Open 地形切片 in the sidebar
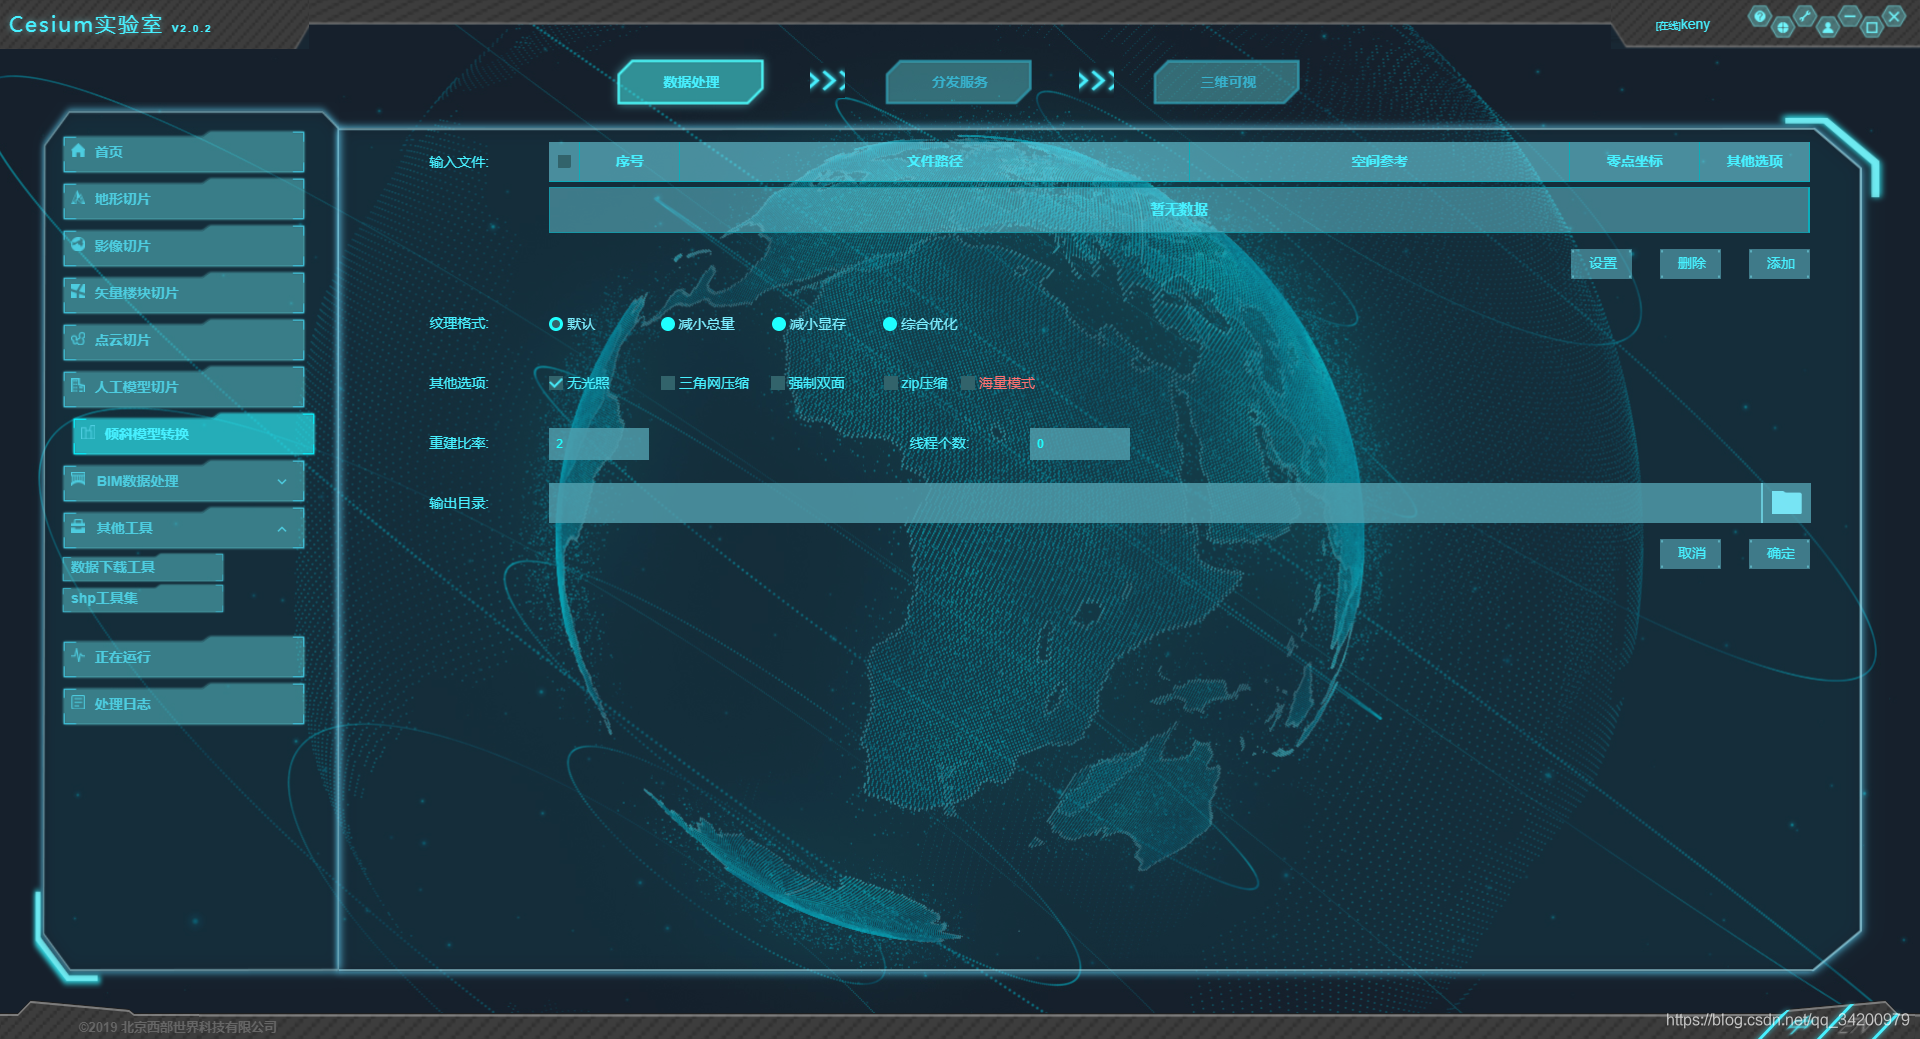This screenshot has height=1039, width=1920. click(184, 199)
